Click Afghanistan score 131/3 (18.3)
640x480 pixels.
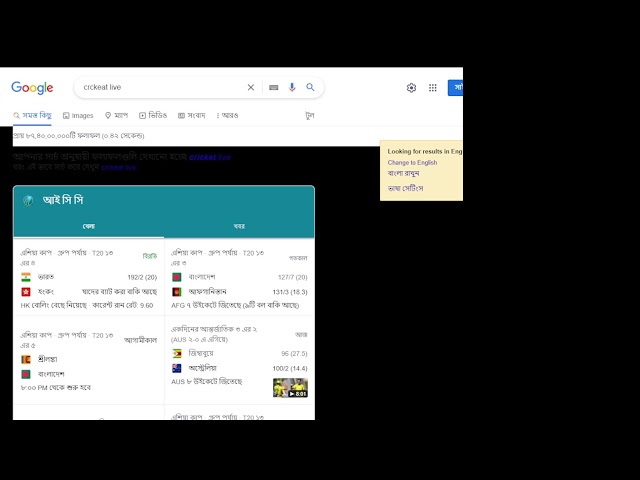pos(290,292)
